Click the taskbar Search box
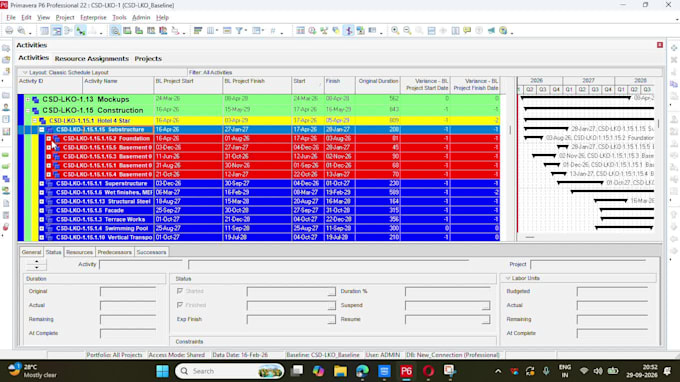Viewport: 680px width, 382px height. tap(229, 371)
